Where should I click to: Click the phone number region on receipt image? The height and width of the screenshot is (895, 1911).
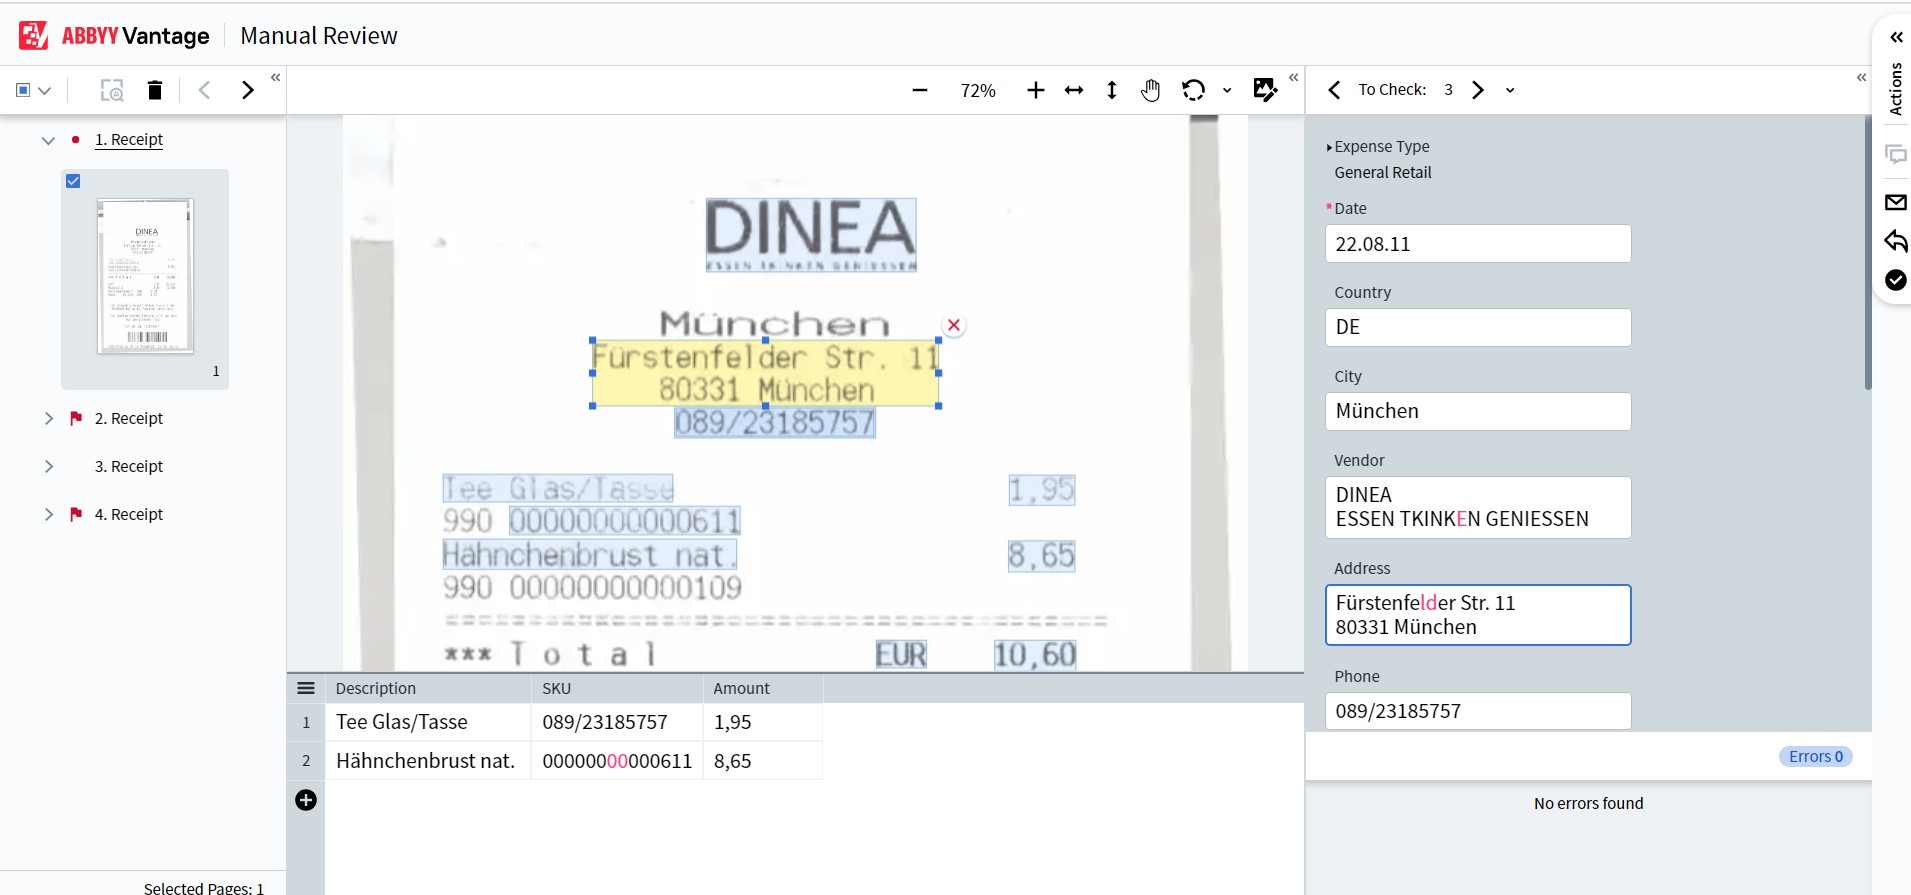click(775, 423)
